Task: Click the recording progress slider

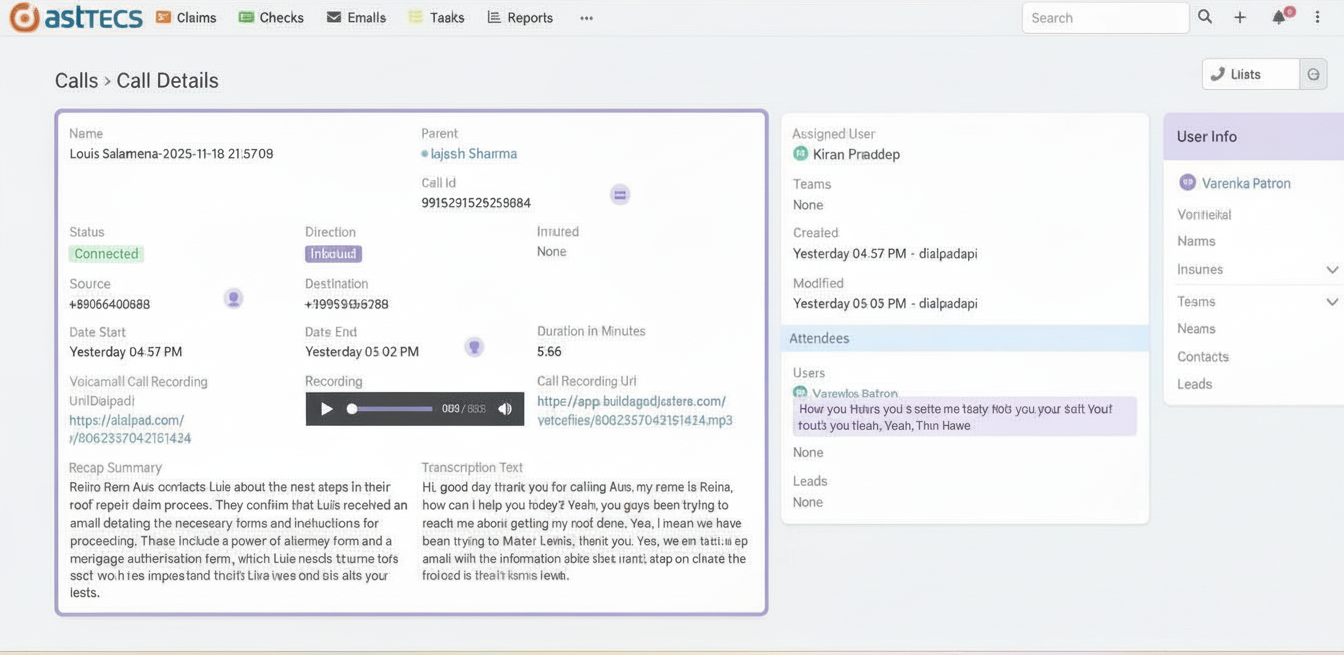Action: click(390, 409)
